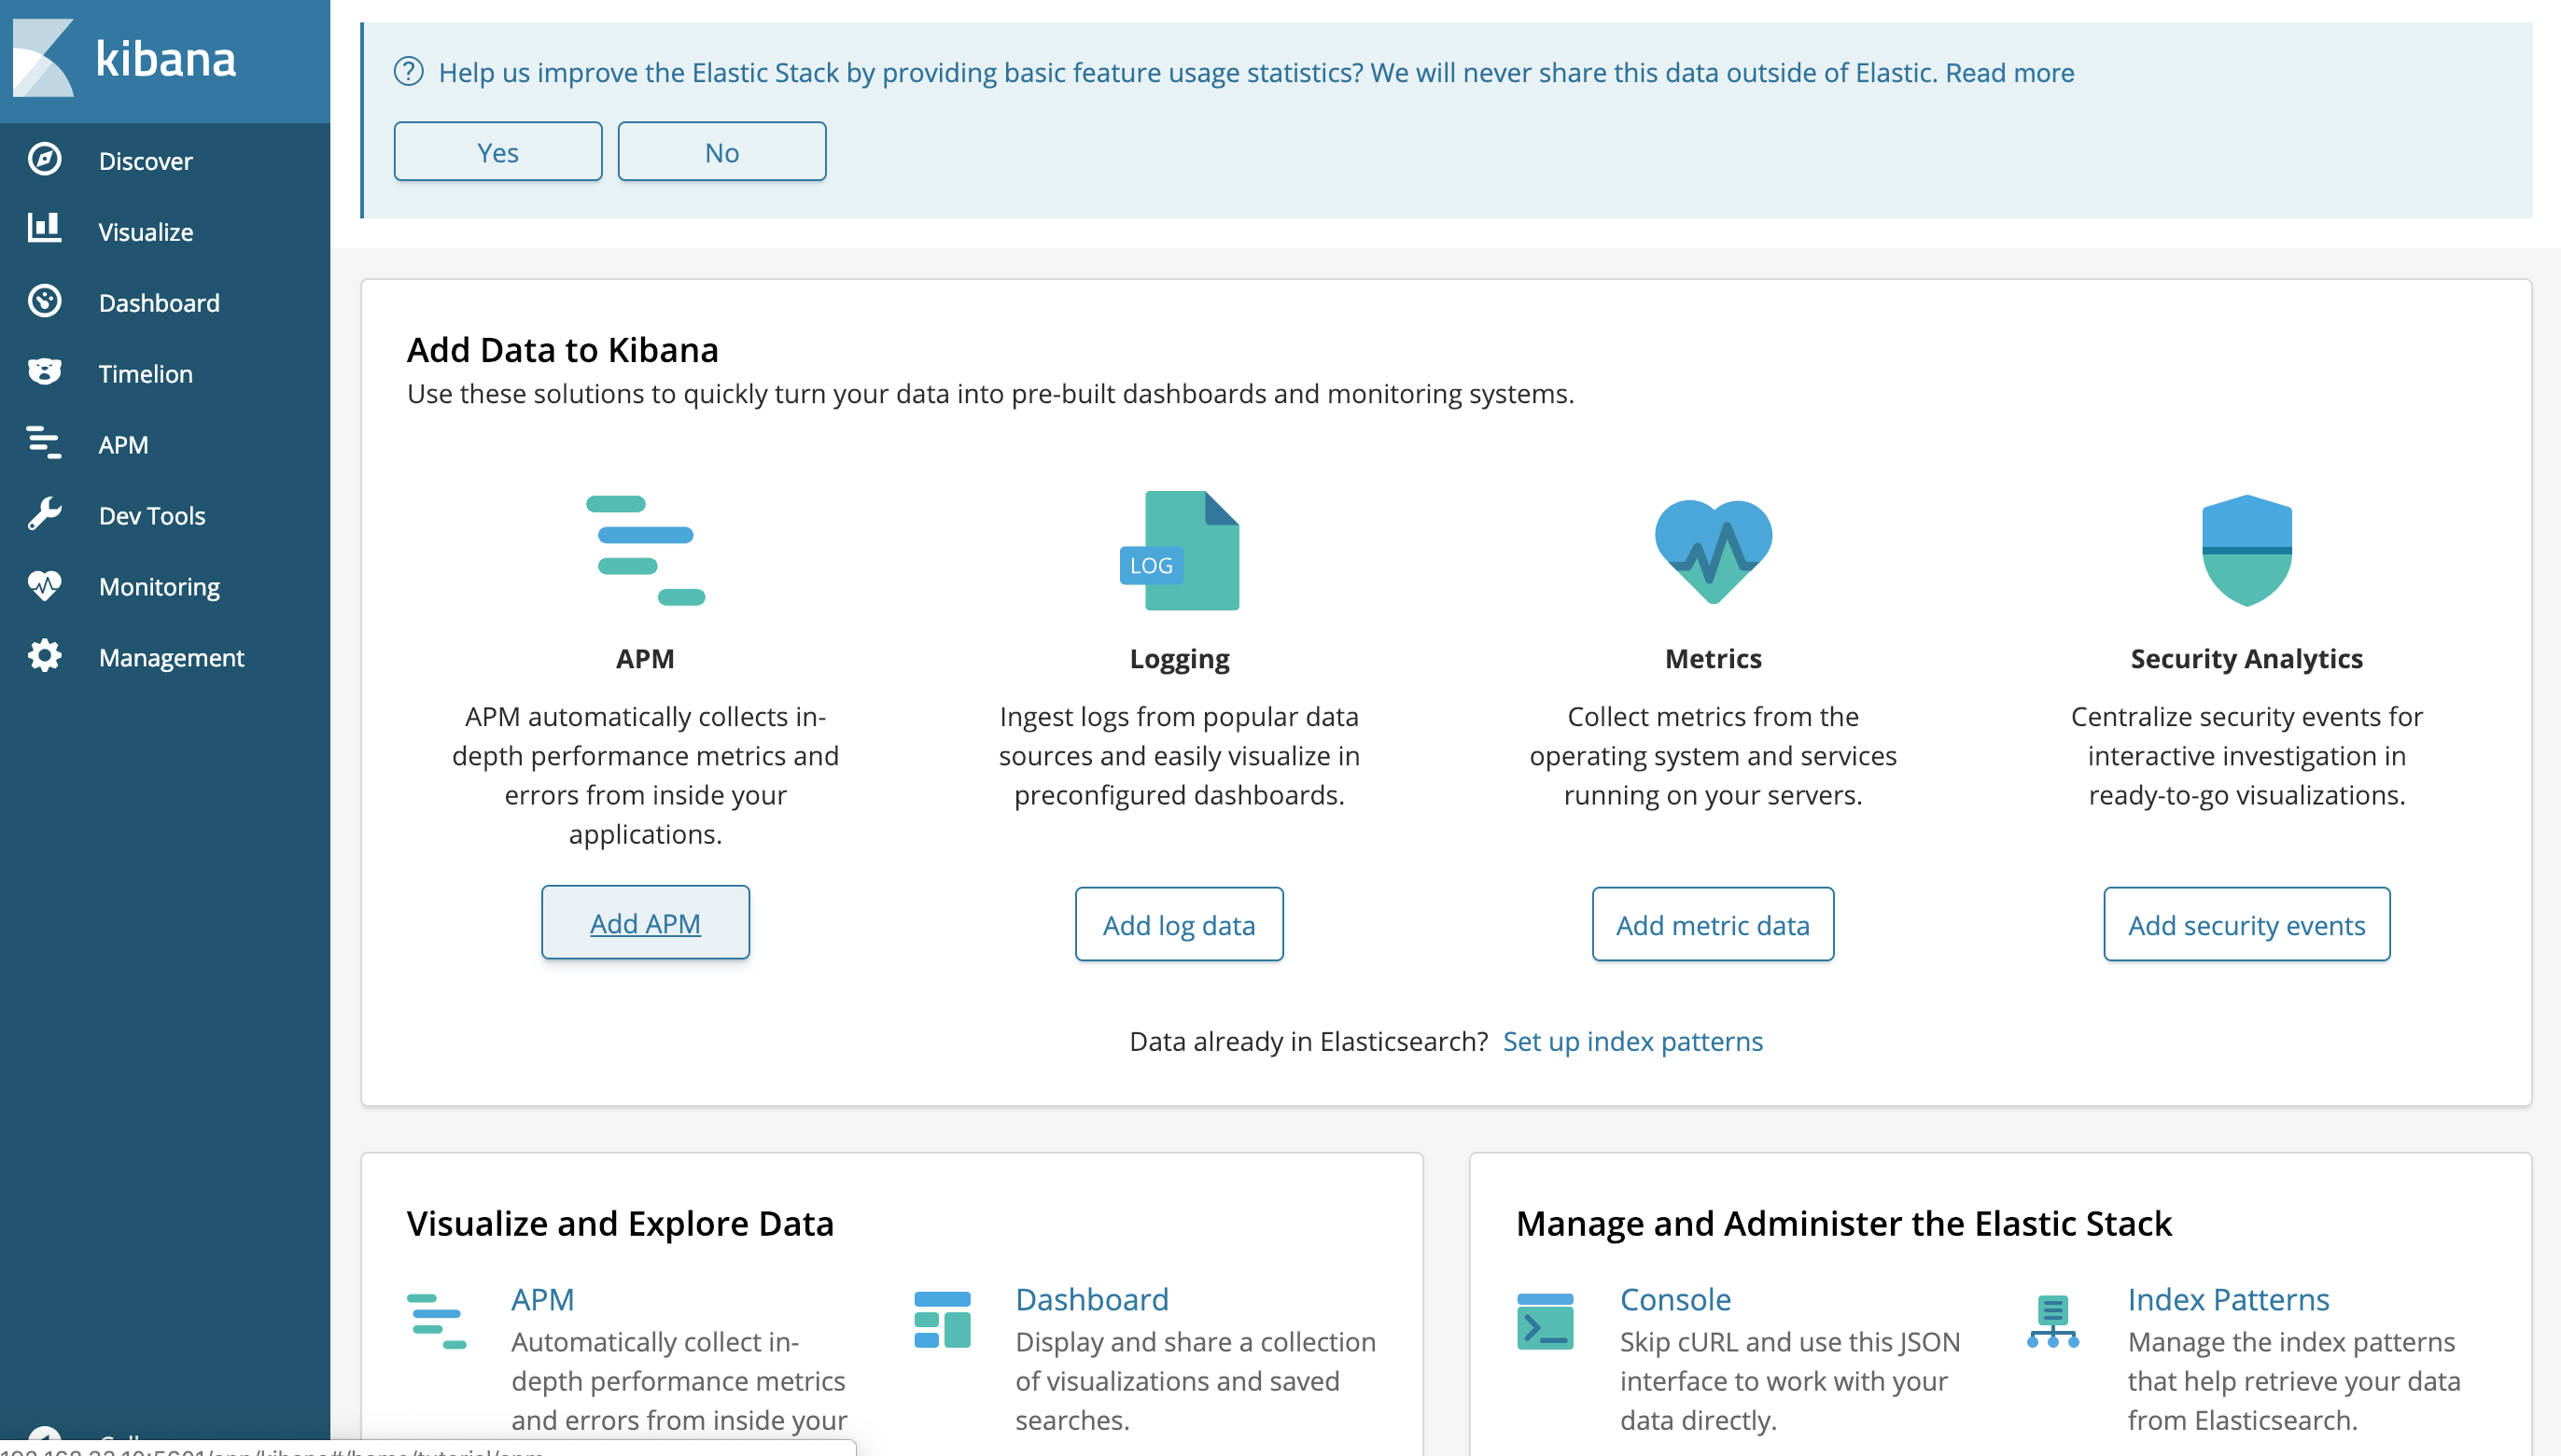The width and height of the screenshot is (2561, 1456).
Task: Click the Index Patterns network icon
Action: point(2054,1320)
